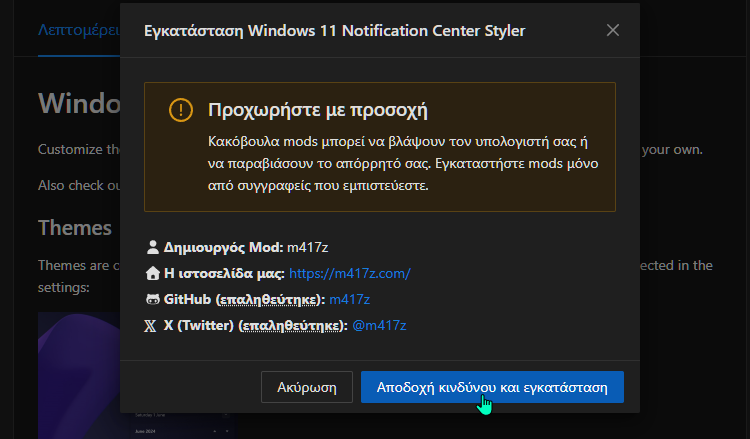Image resolution: width=750 pixels, height=439 pixels.
Task: Switch to the Λεπτομέρειες tab behind dialog
Action: (79, 30)
